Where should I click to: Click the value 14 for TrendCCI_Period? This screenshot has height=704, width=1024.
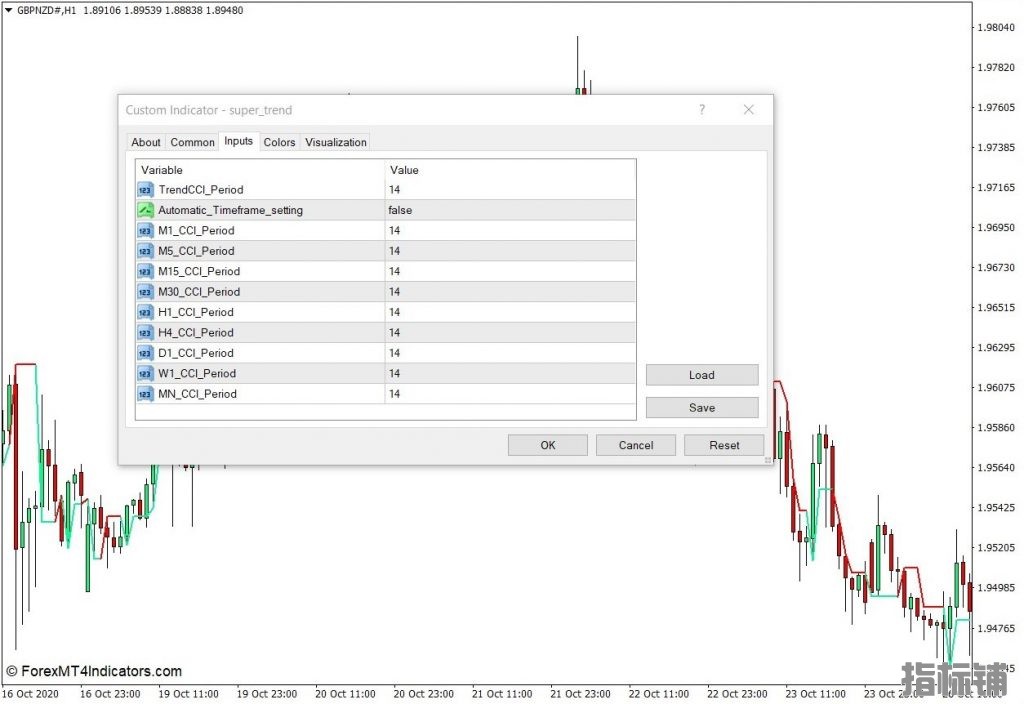(394, 190)
